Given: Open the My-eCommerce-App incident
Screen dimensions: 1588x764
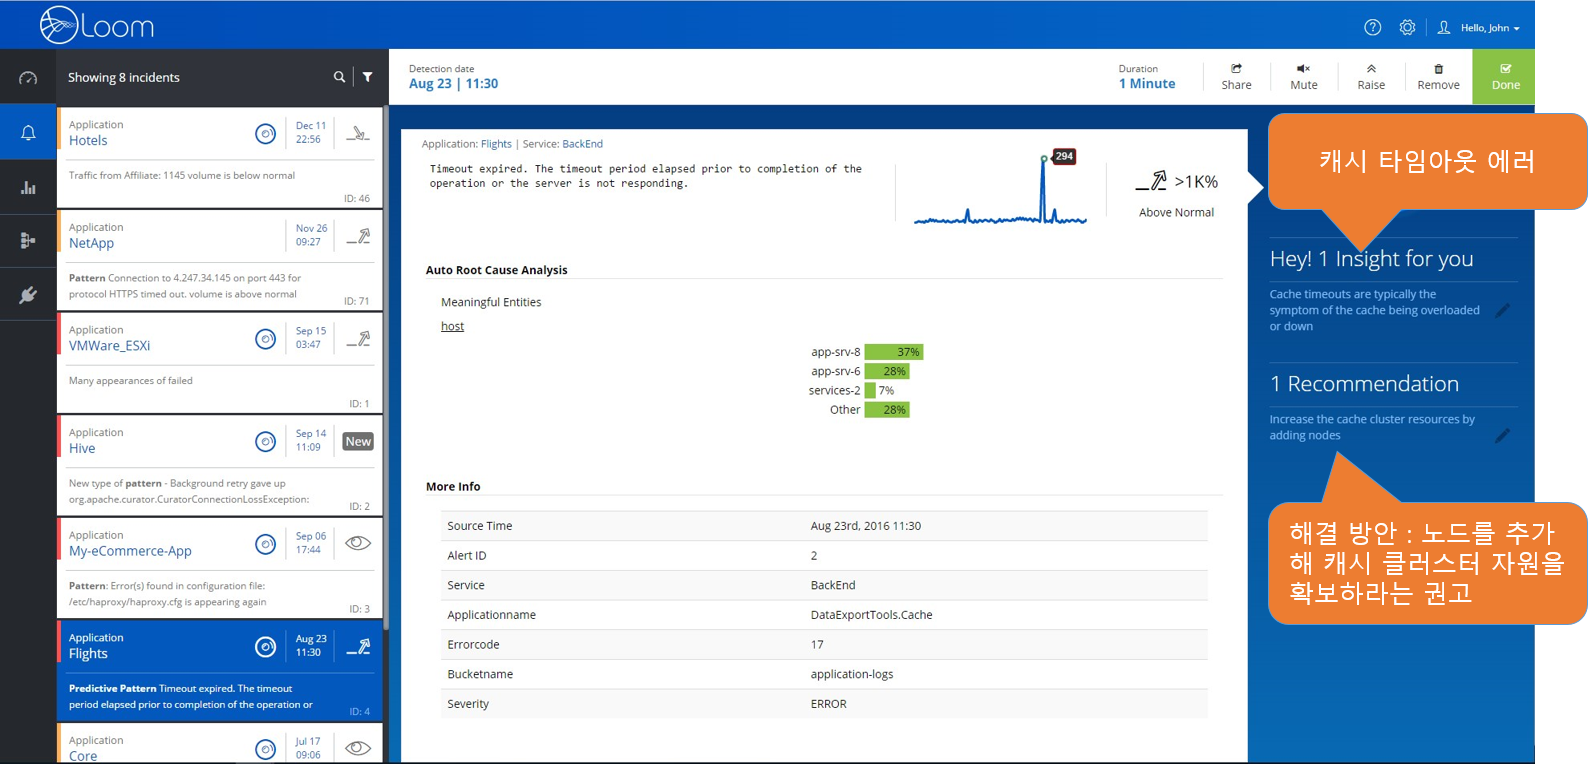Looking at the screenshot, I should point(220,568).
